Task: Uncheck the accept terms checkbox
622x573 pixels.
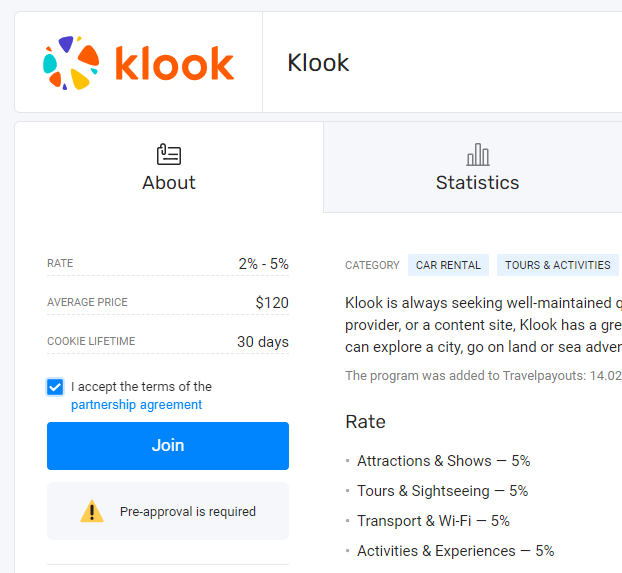Action: [x=55, y=387]
